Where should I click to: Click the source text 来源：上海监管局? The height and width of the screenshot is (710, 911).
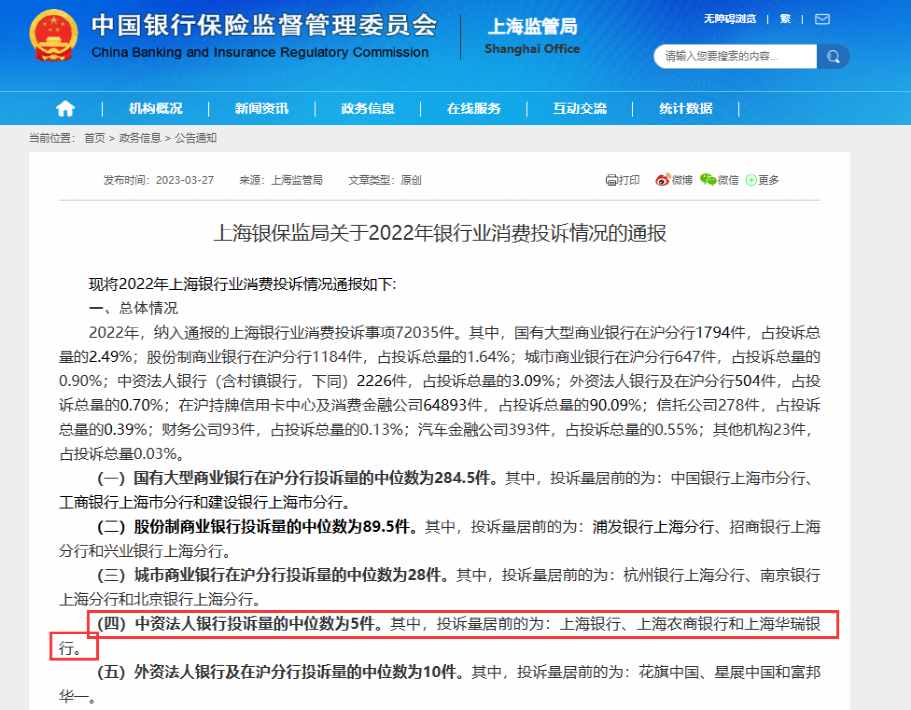[x=281, y=180]
